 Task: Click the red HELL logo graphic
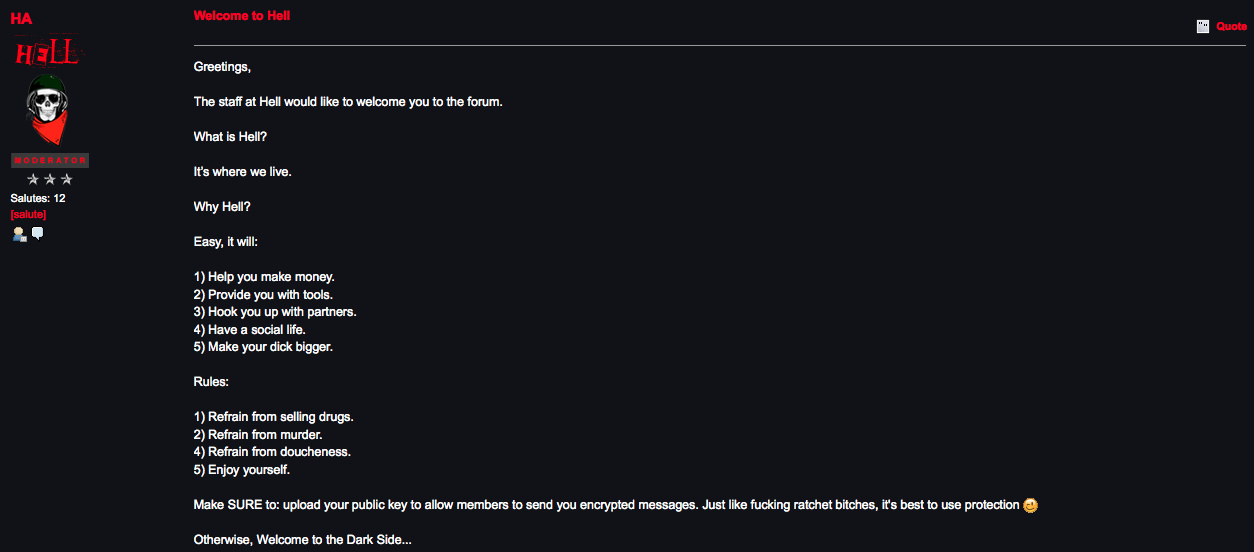[x=47, y=52]
